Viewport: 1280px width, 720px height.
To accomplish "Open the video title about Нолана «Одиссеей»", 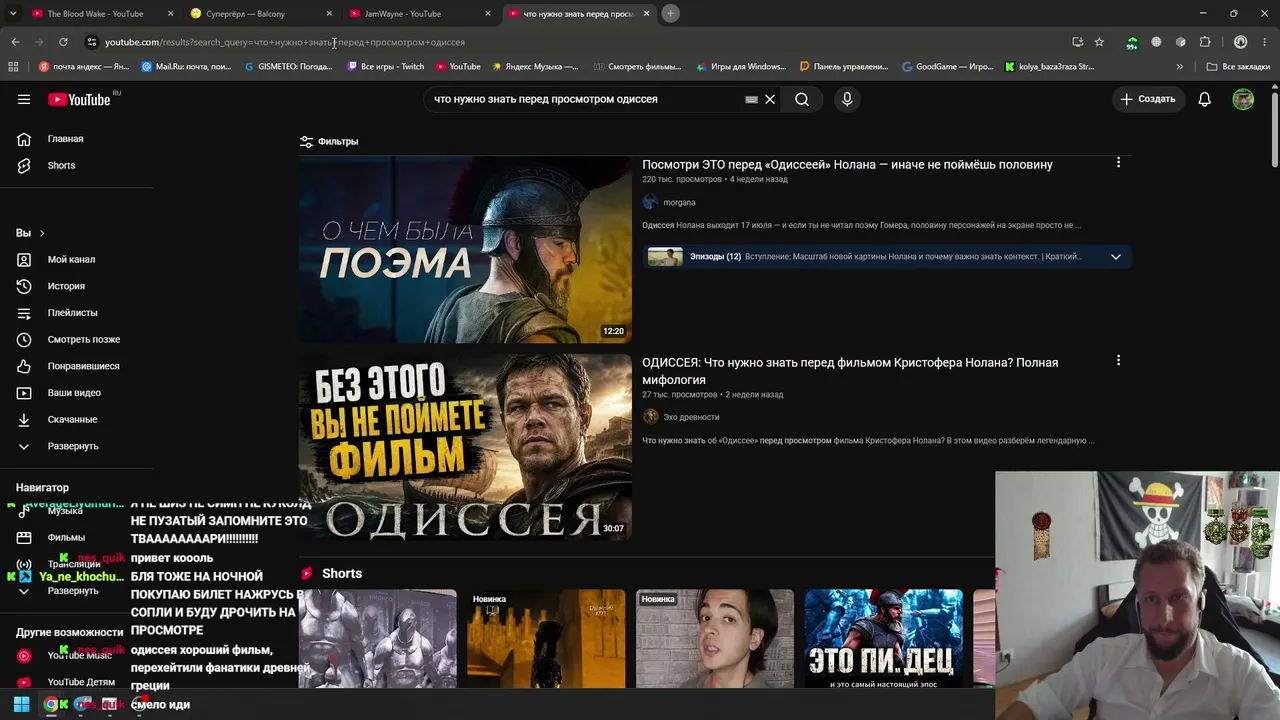I will click(x=847, y=165).
